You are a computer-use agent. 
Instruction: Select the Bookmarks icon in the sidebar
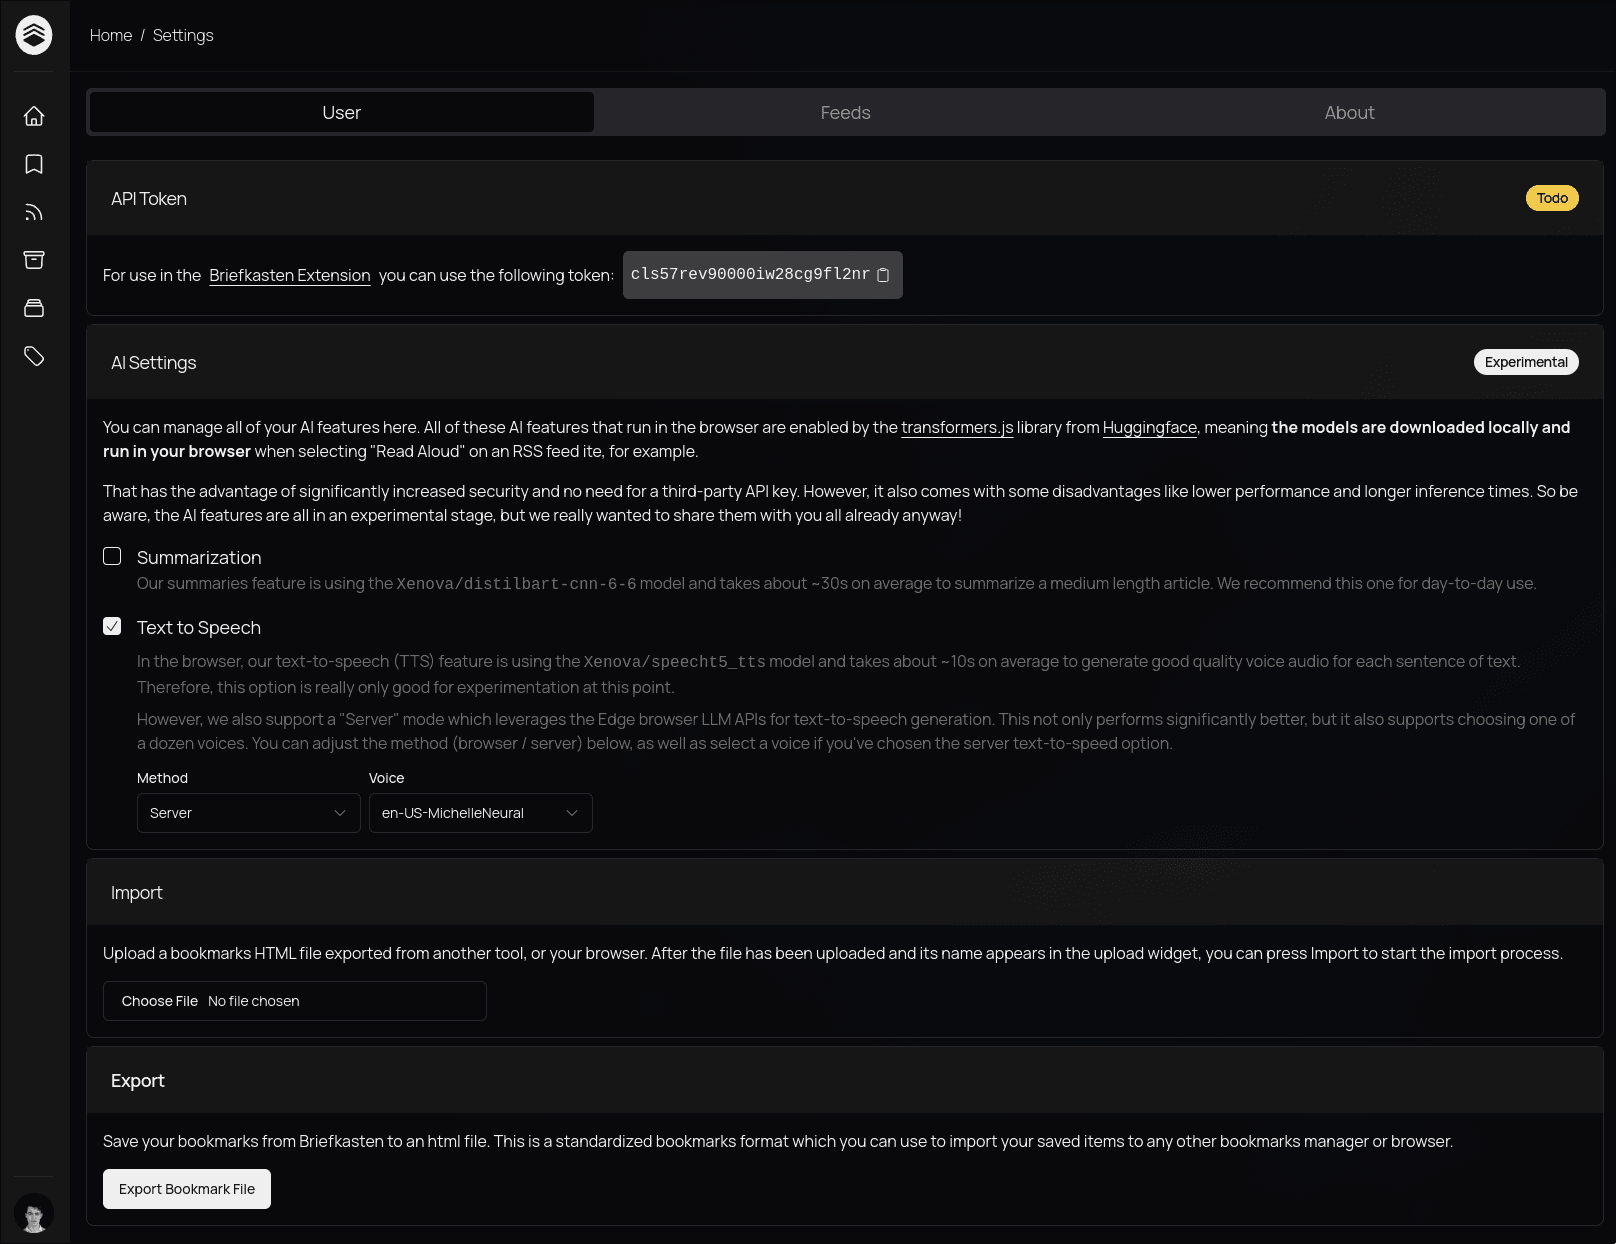[34, 164]
